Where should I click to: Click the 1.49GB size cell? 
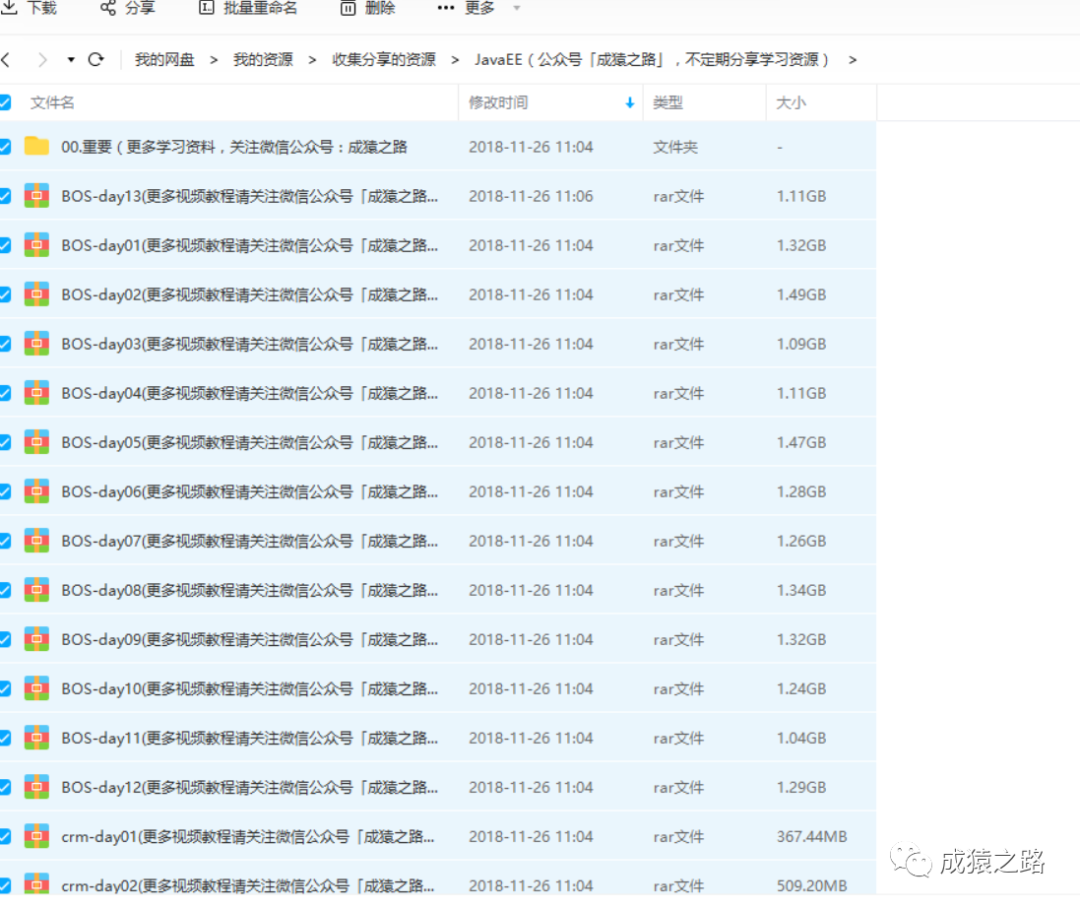point(802,295)
